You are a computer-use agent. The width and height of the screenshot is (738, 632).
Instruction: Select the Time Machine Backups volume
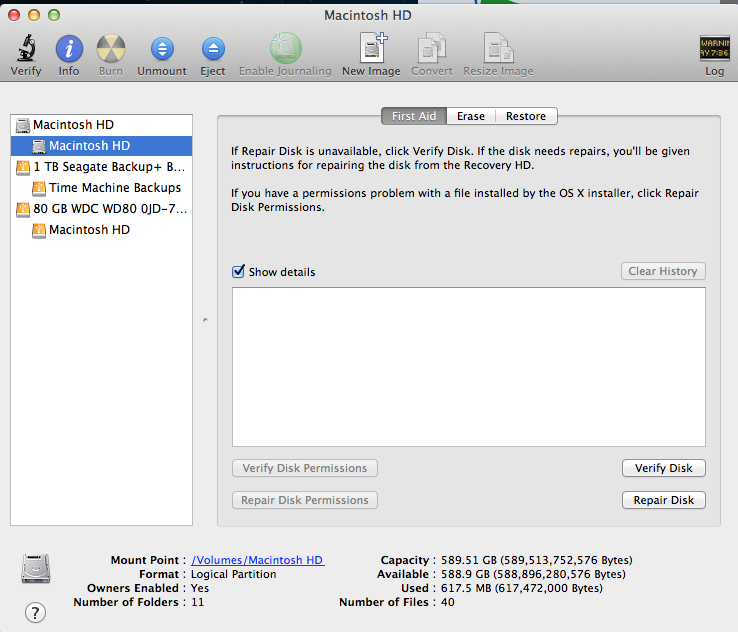[101, 188]
